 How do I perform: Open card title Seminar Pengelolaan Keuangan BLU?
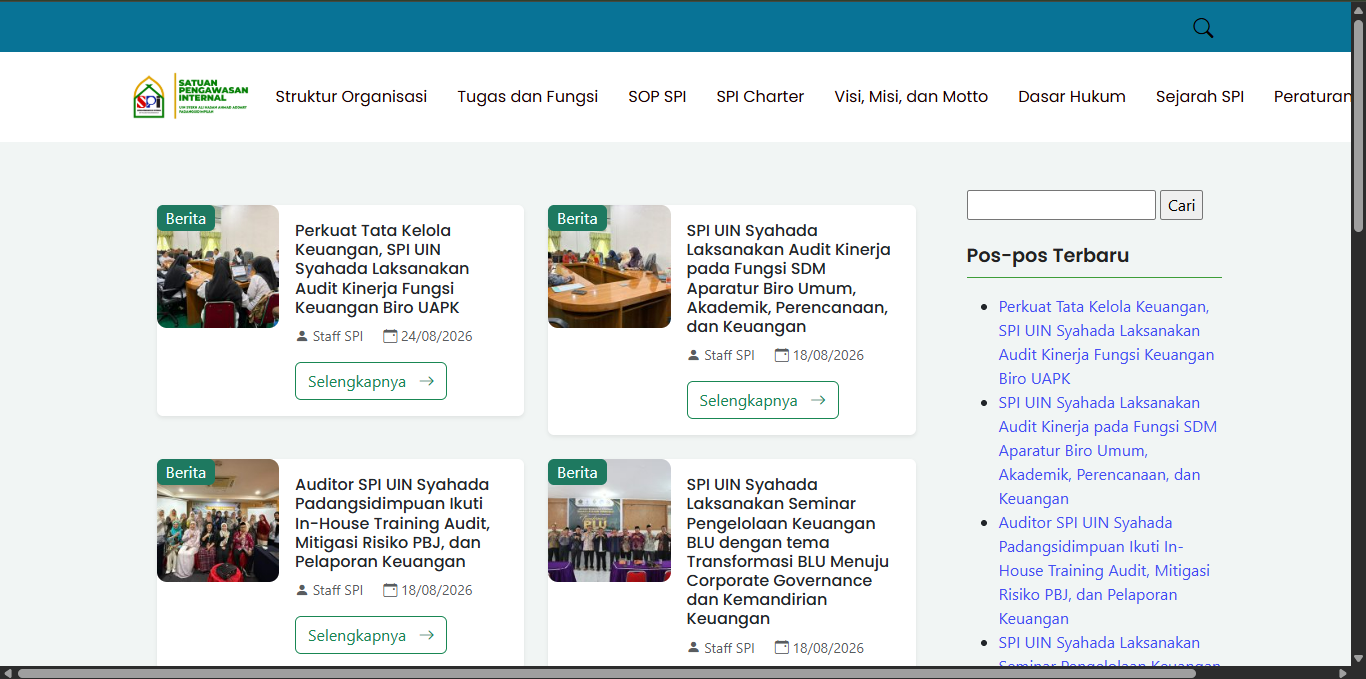tap(787, 551)
